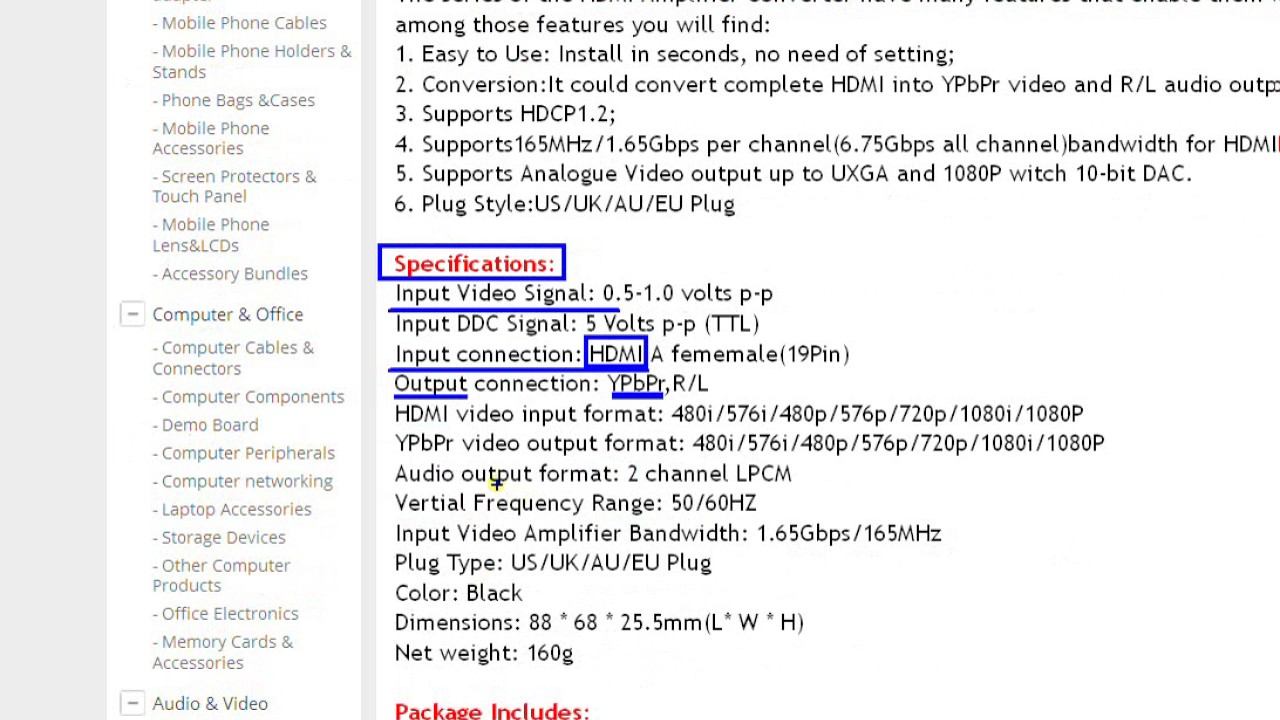Open Computer Components category
The height and width of the screenshot is (720, 1280).
(x=248, y=396)
